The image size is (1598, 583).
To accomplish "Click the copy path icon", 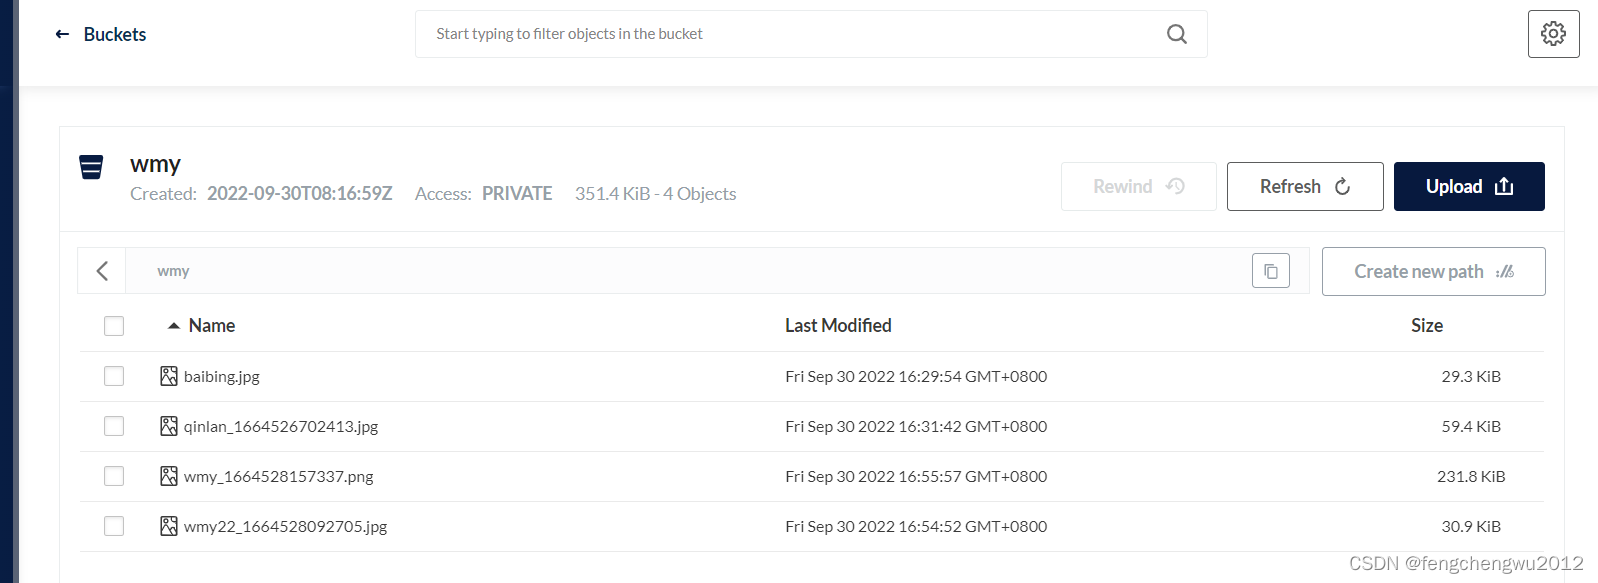I will pos(1270,270).
